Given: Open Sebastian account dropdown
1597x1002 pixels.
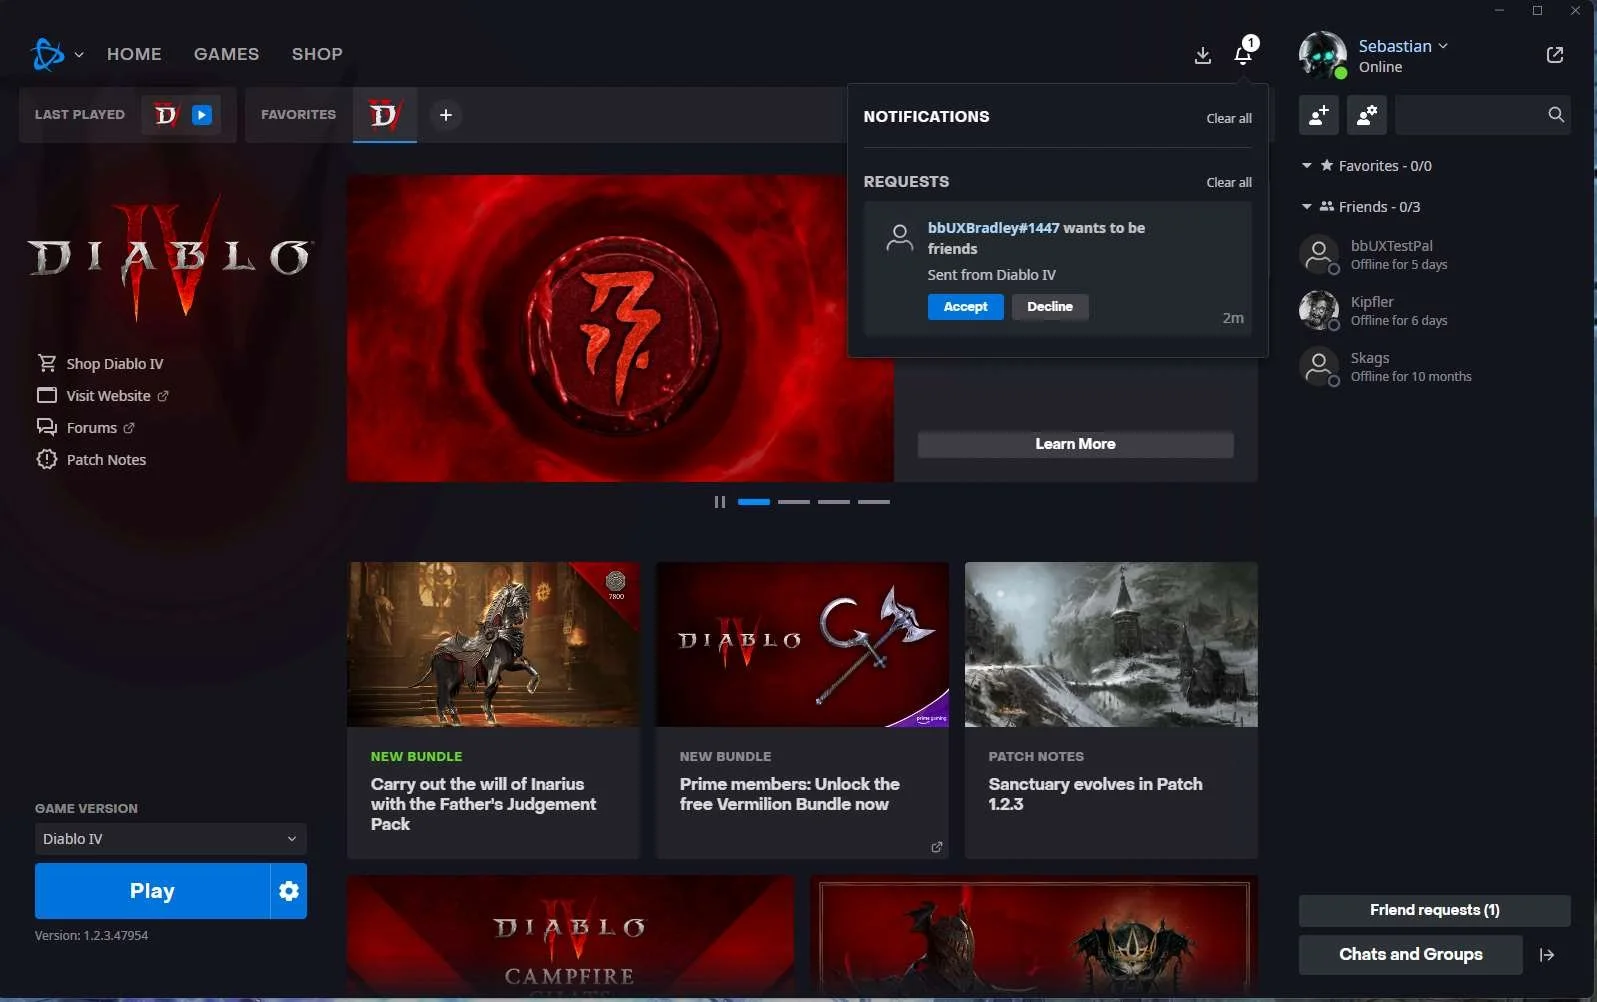Looking at the screenshot, I should pyautogui.click(x=1403, y=46).
